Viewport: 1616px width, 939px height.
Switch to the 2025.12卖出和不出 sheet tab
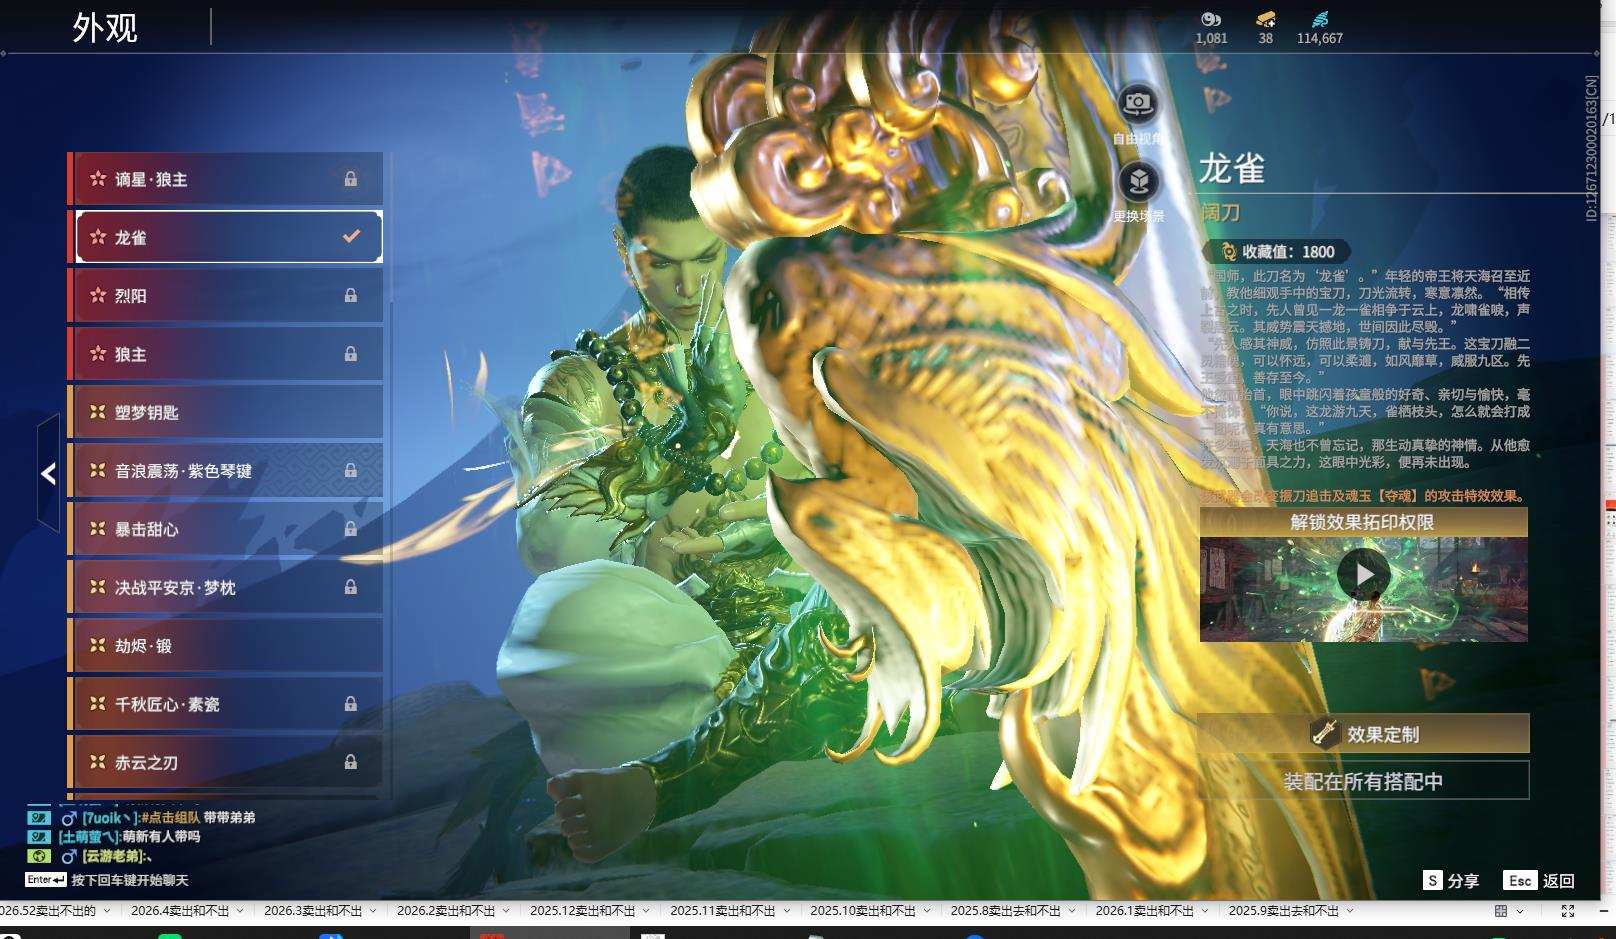583,911
